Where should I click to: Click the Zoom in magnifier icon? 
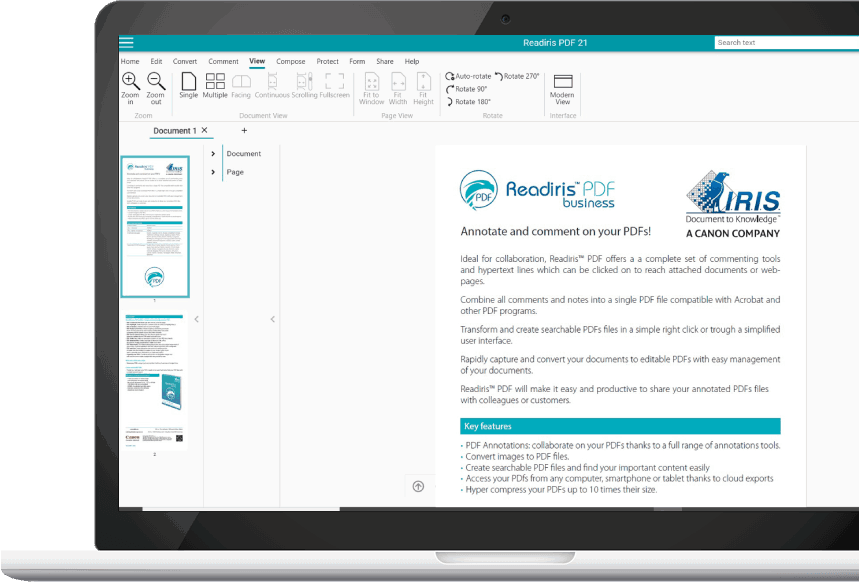(x=131, y=82)
